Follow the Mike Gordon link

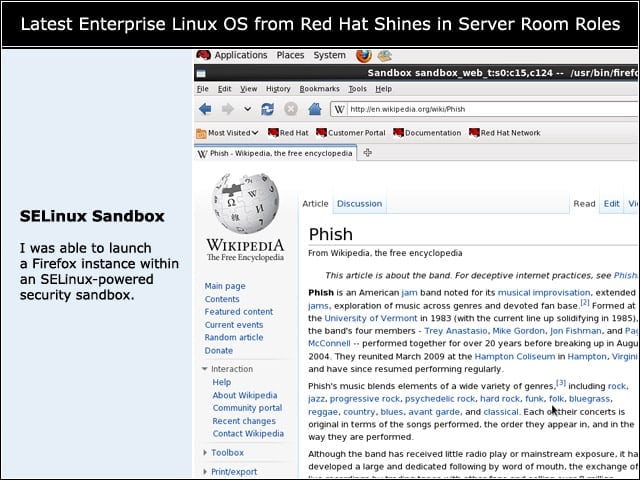pos(518,331)
